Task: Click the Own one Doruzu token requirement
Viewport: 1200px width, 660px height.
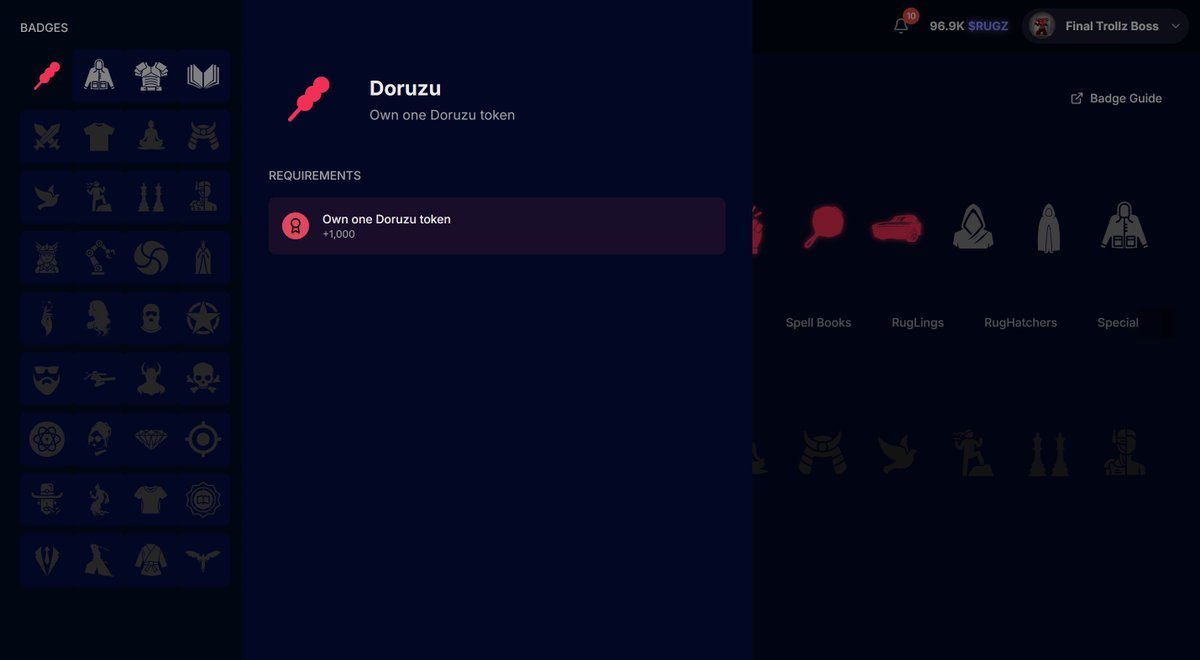Action: [497, 226]
